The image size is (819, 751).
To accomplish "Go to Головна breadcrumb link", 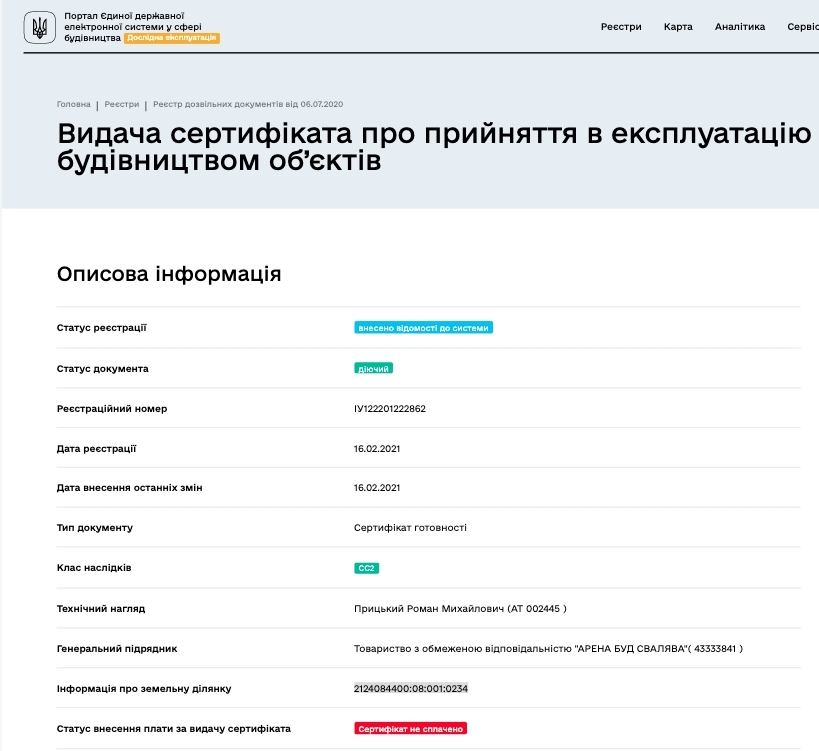I will point(74,104).
